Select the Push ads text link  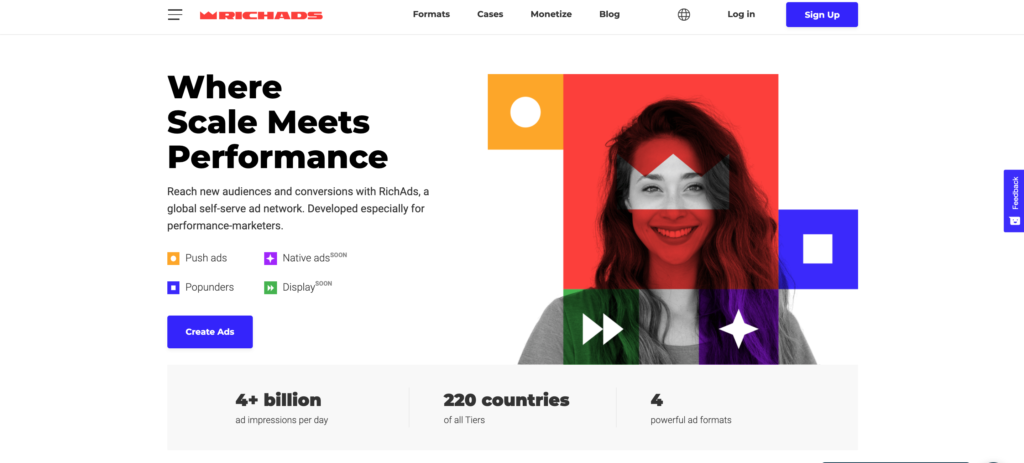click(x=206, y=258)
